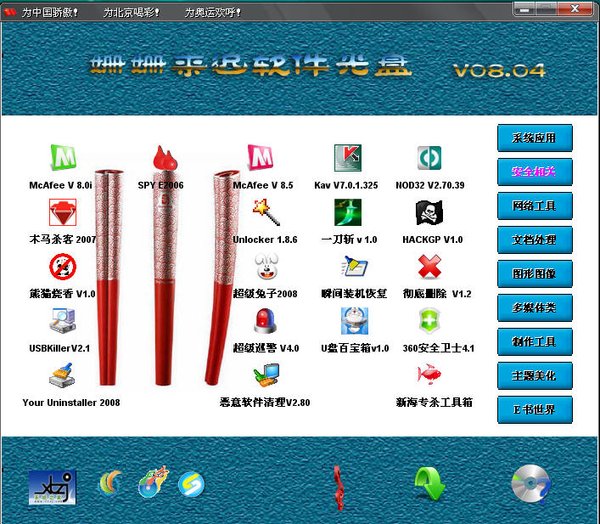Open McAfee V 8.5 pink M icon

(x=260, y=157)
